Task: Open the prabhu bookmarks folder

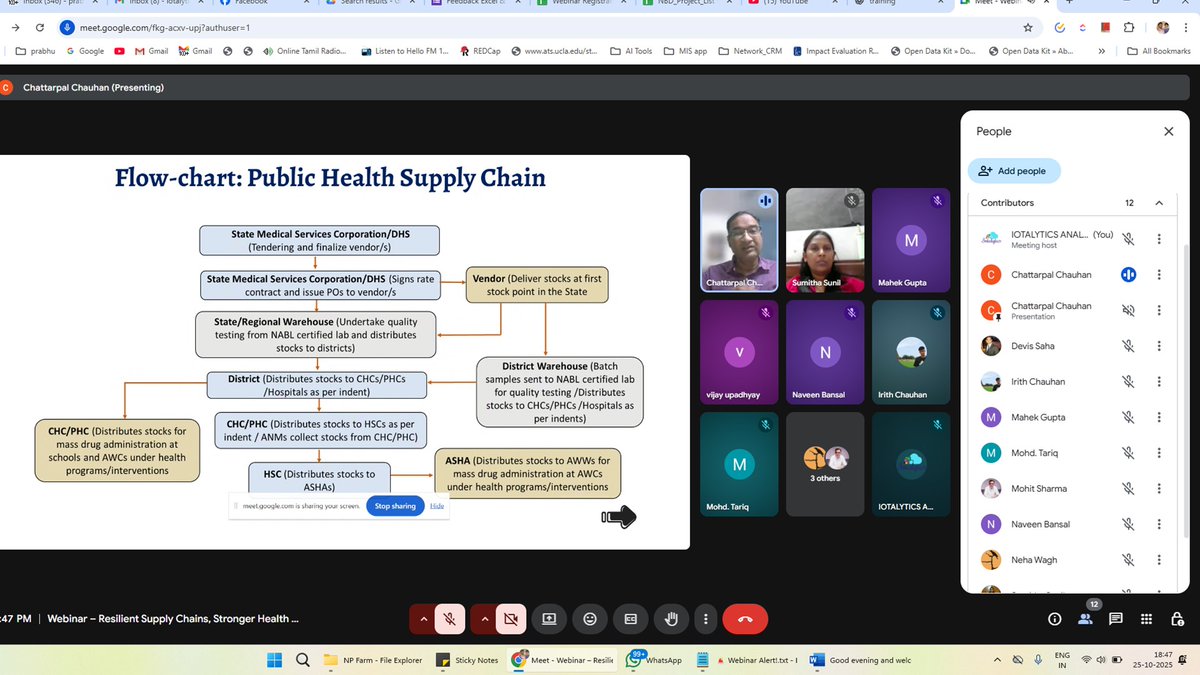Action: (x=35, y=51)
